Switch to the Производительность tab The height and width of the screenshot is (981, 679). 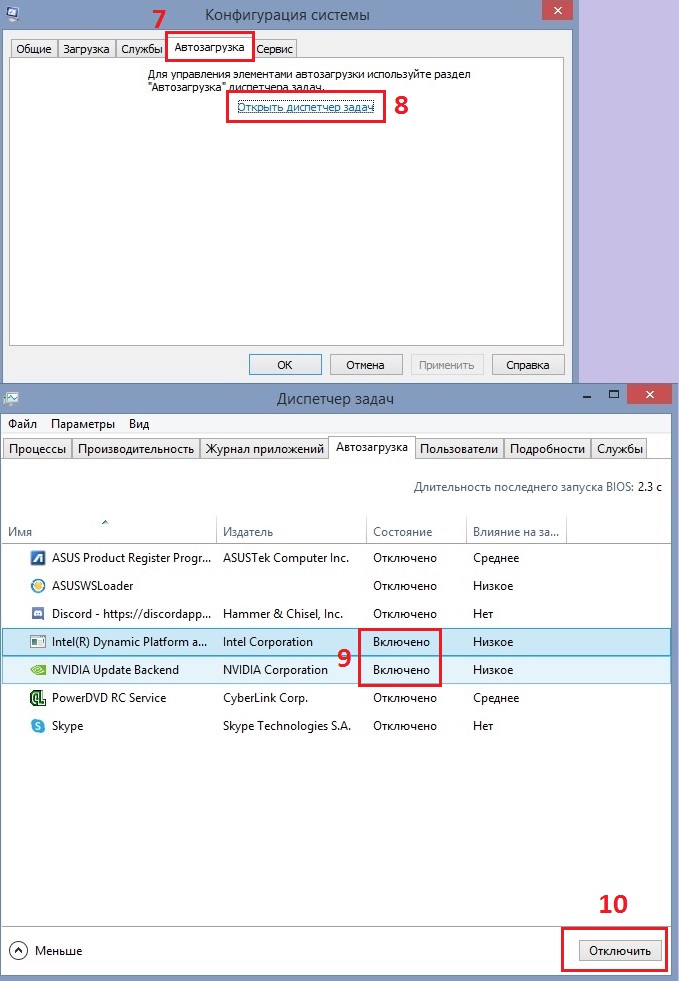point(136,449)
